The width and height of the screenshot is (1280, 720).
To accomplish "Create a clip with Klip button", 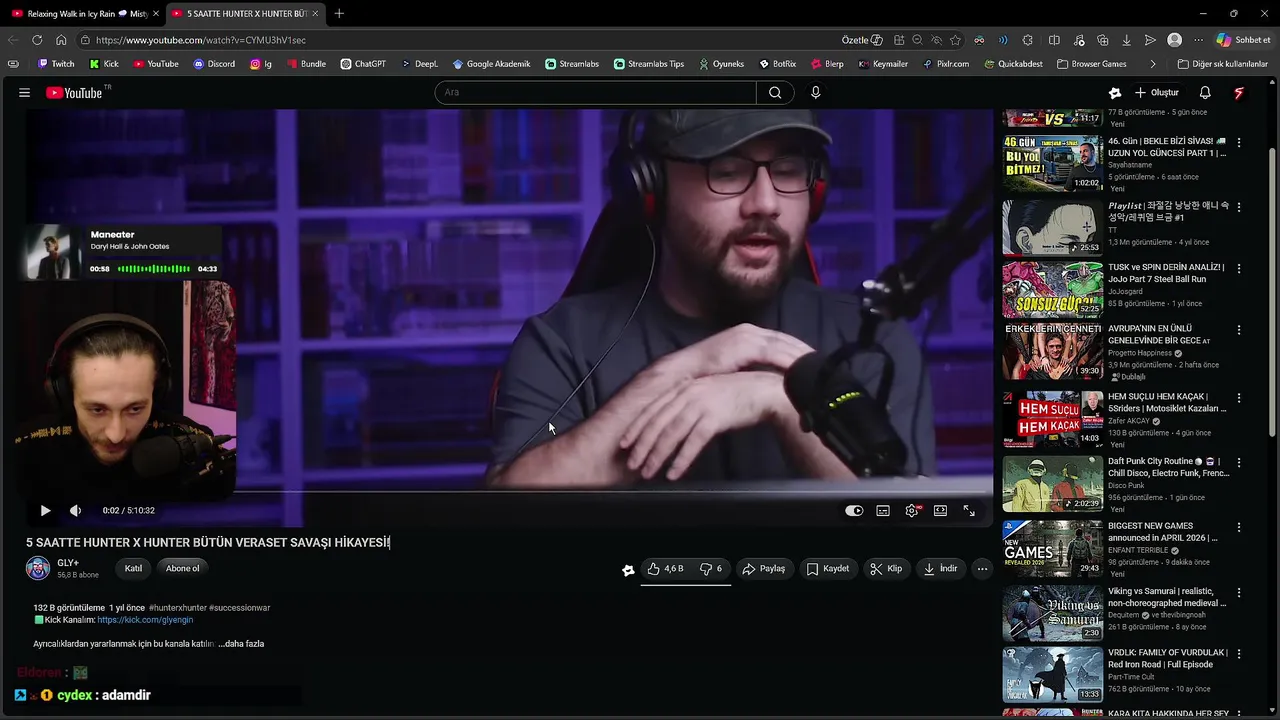I will point(886,568).
